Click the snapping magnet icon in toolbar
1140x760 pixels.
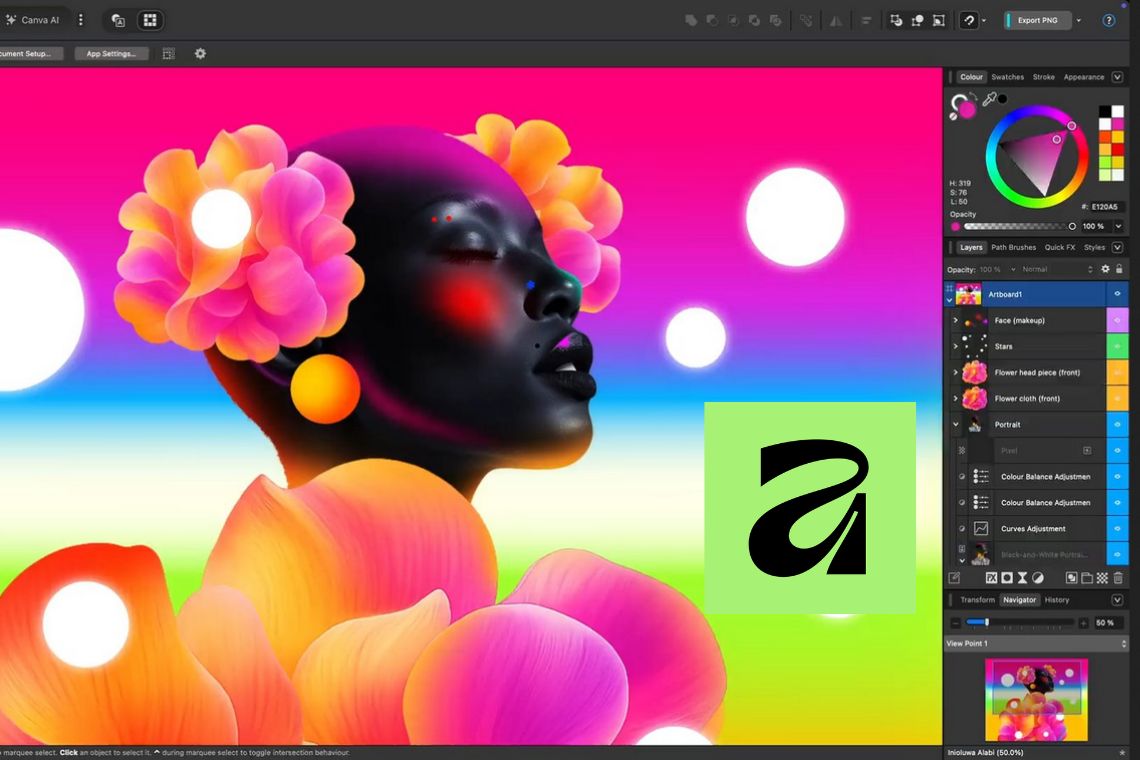[968, 20]
